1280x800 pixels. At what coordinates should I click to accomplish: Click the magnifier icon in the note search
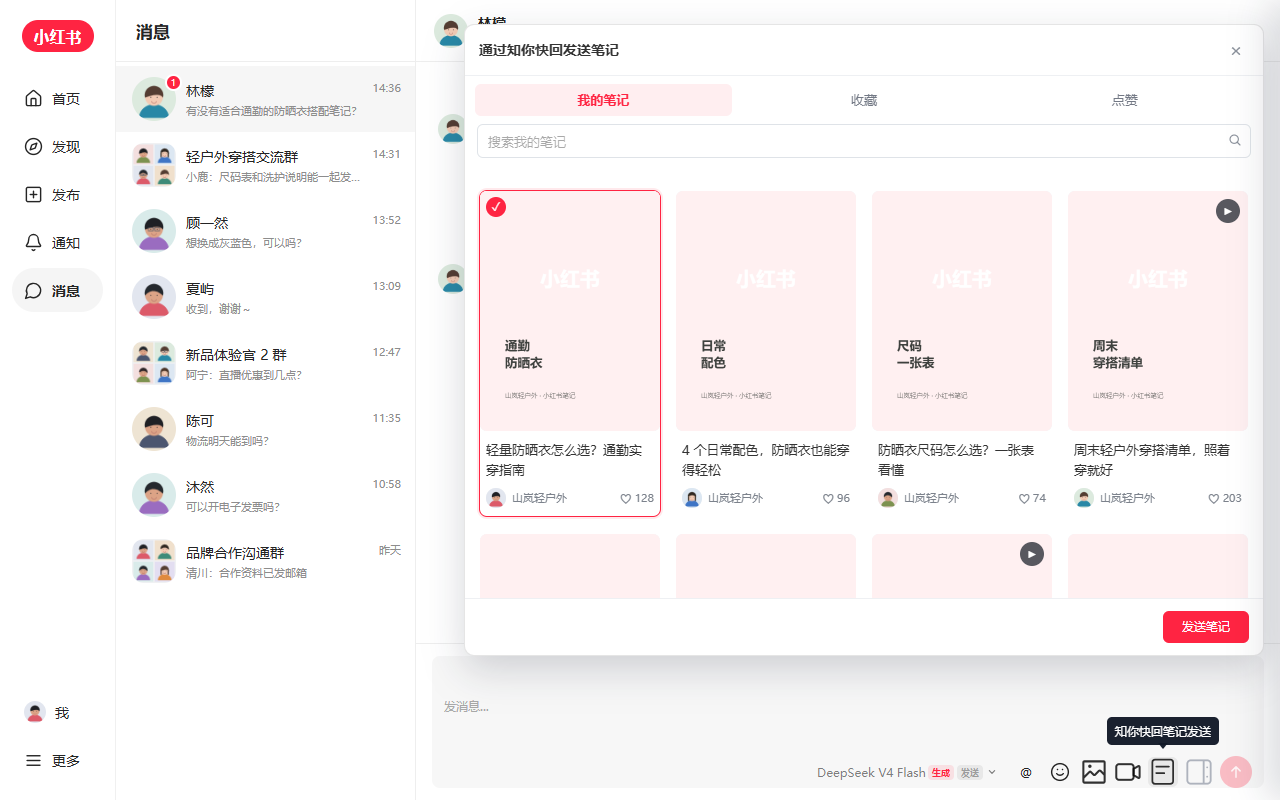pyautogui.click(x=1235, y=141)
